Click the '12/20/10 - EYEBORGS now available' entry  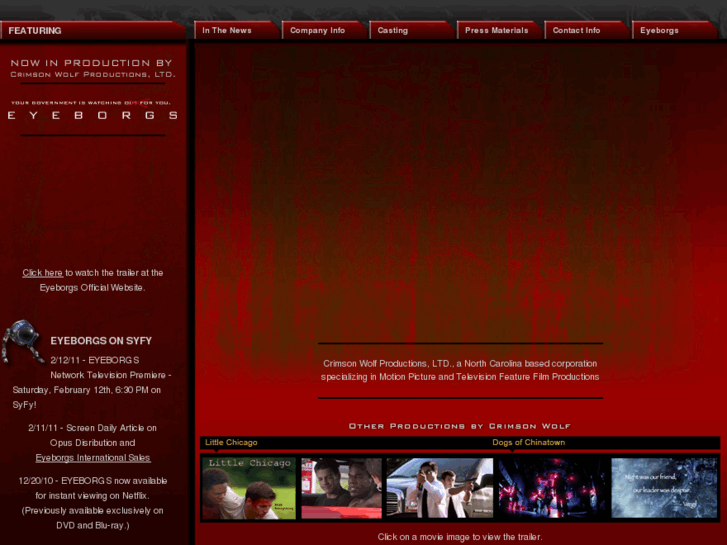click(x=93, y=503)
